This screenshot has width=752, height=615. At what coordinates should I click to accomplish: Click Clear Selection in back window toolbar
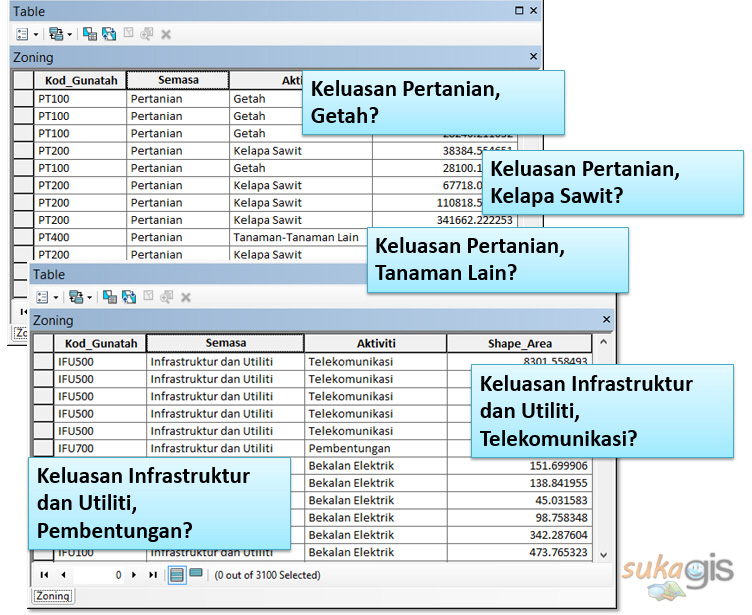point(128,33)
